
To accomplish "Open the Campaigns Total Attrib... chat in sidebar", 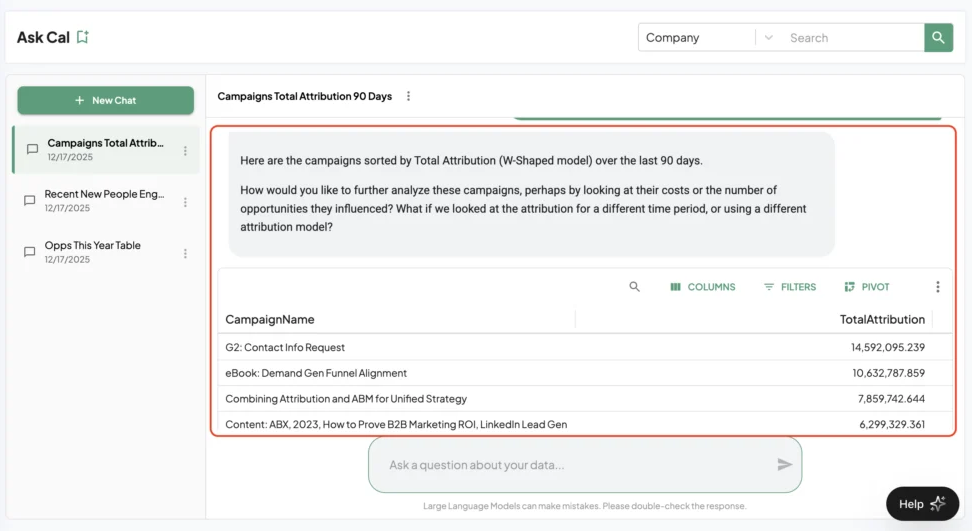I will pyautogui.click(x=106, y=150).
